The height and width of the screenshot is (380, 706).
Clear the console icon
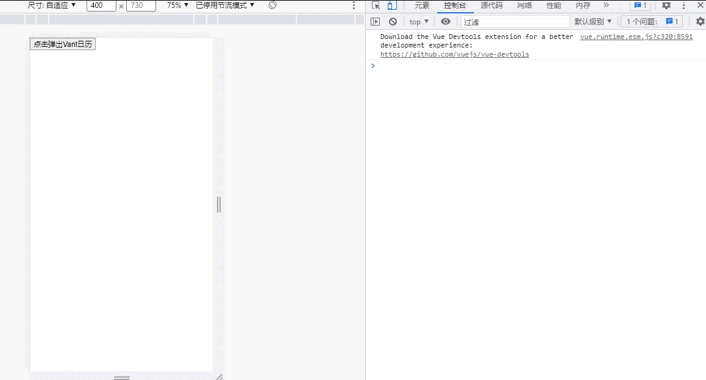click(393, 22)
